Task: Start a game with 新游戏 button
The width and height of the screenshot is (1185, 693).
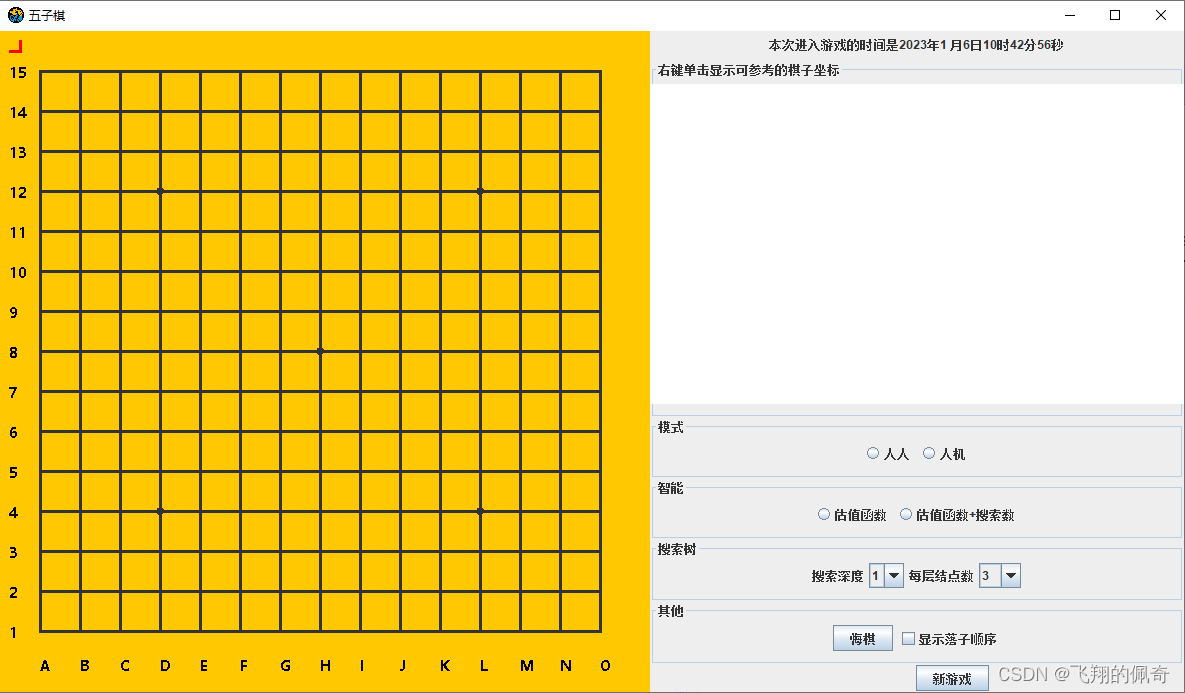Action: tap(951, 679)
